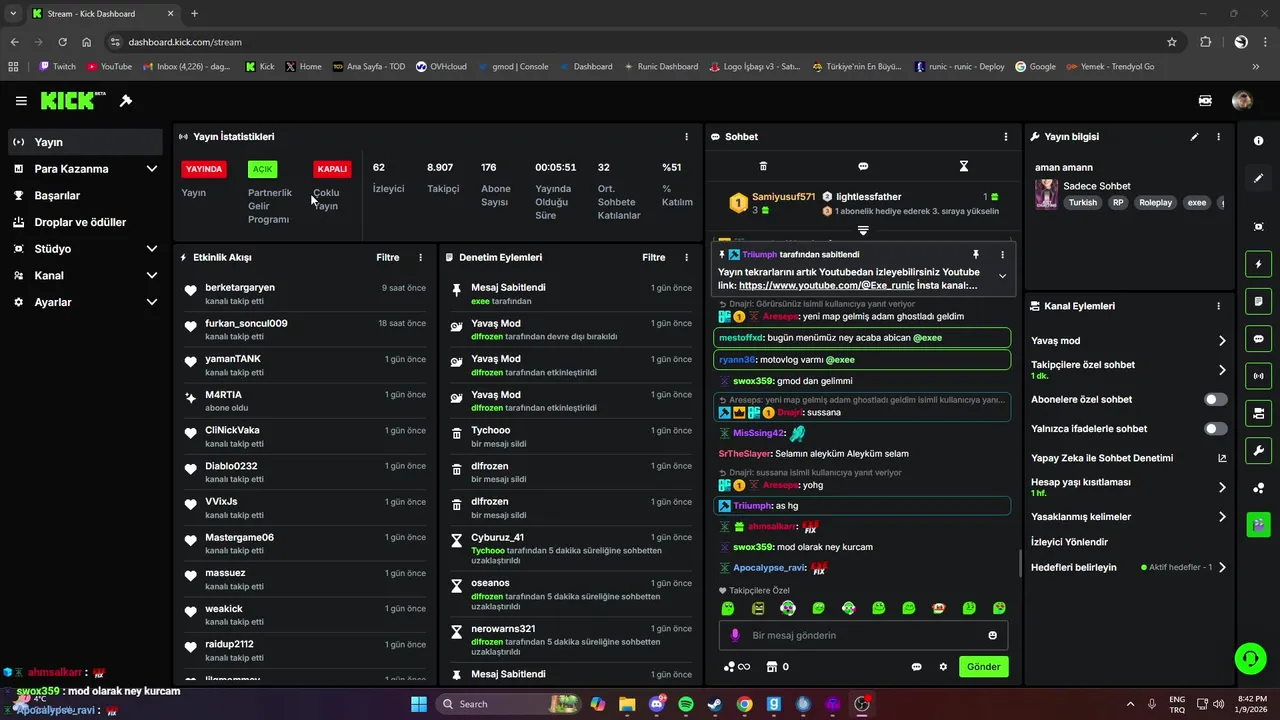The height and width of the screenshot is (720, 1280).
Task: Open Etkinlik Akışı three-dot menu
Action: point(420,258)
